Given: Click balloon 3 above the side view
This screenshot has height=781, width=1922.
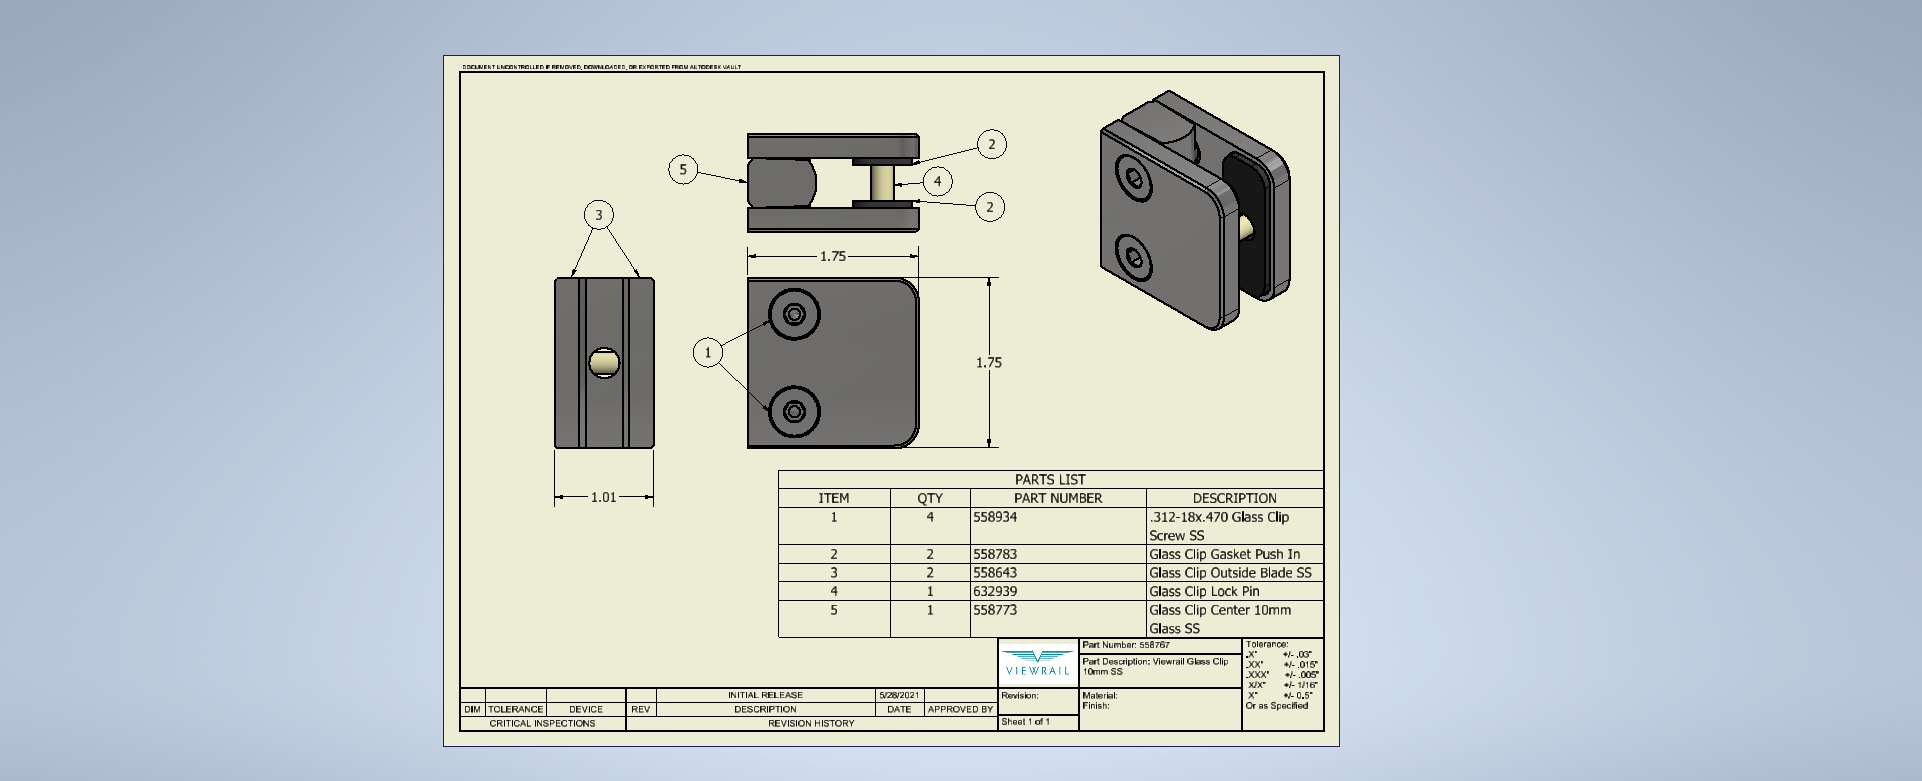Looking at the screenshot, I should click(599, 215).
